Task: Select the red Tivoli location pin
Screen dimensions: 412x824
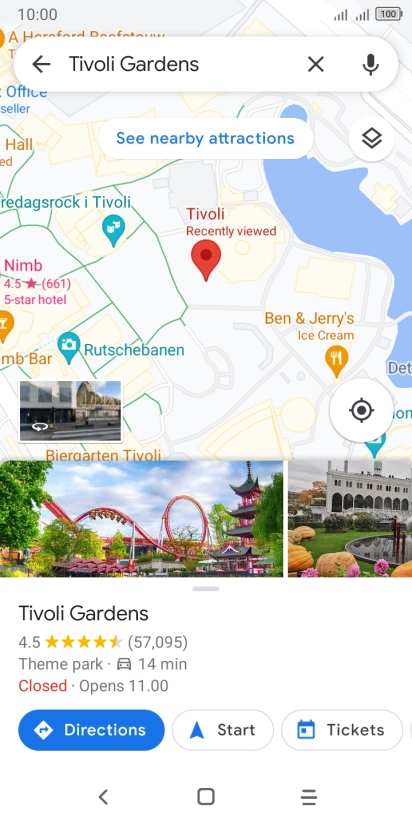Action: pos(206,260)
